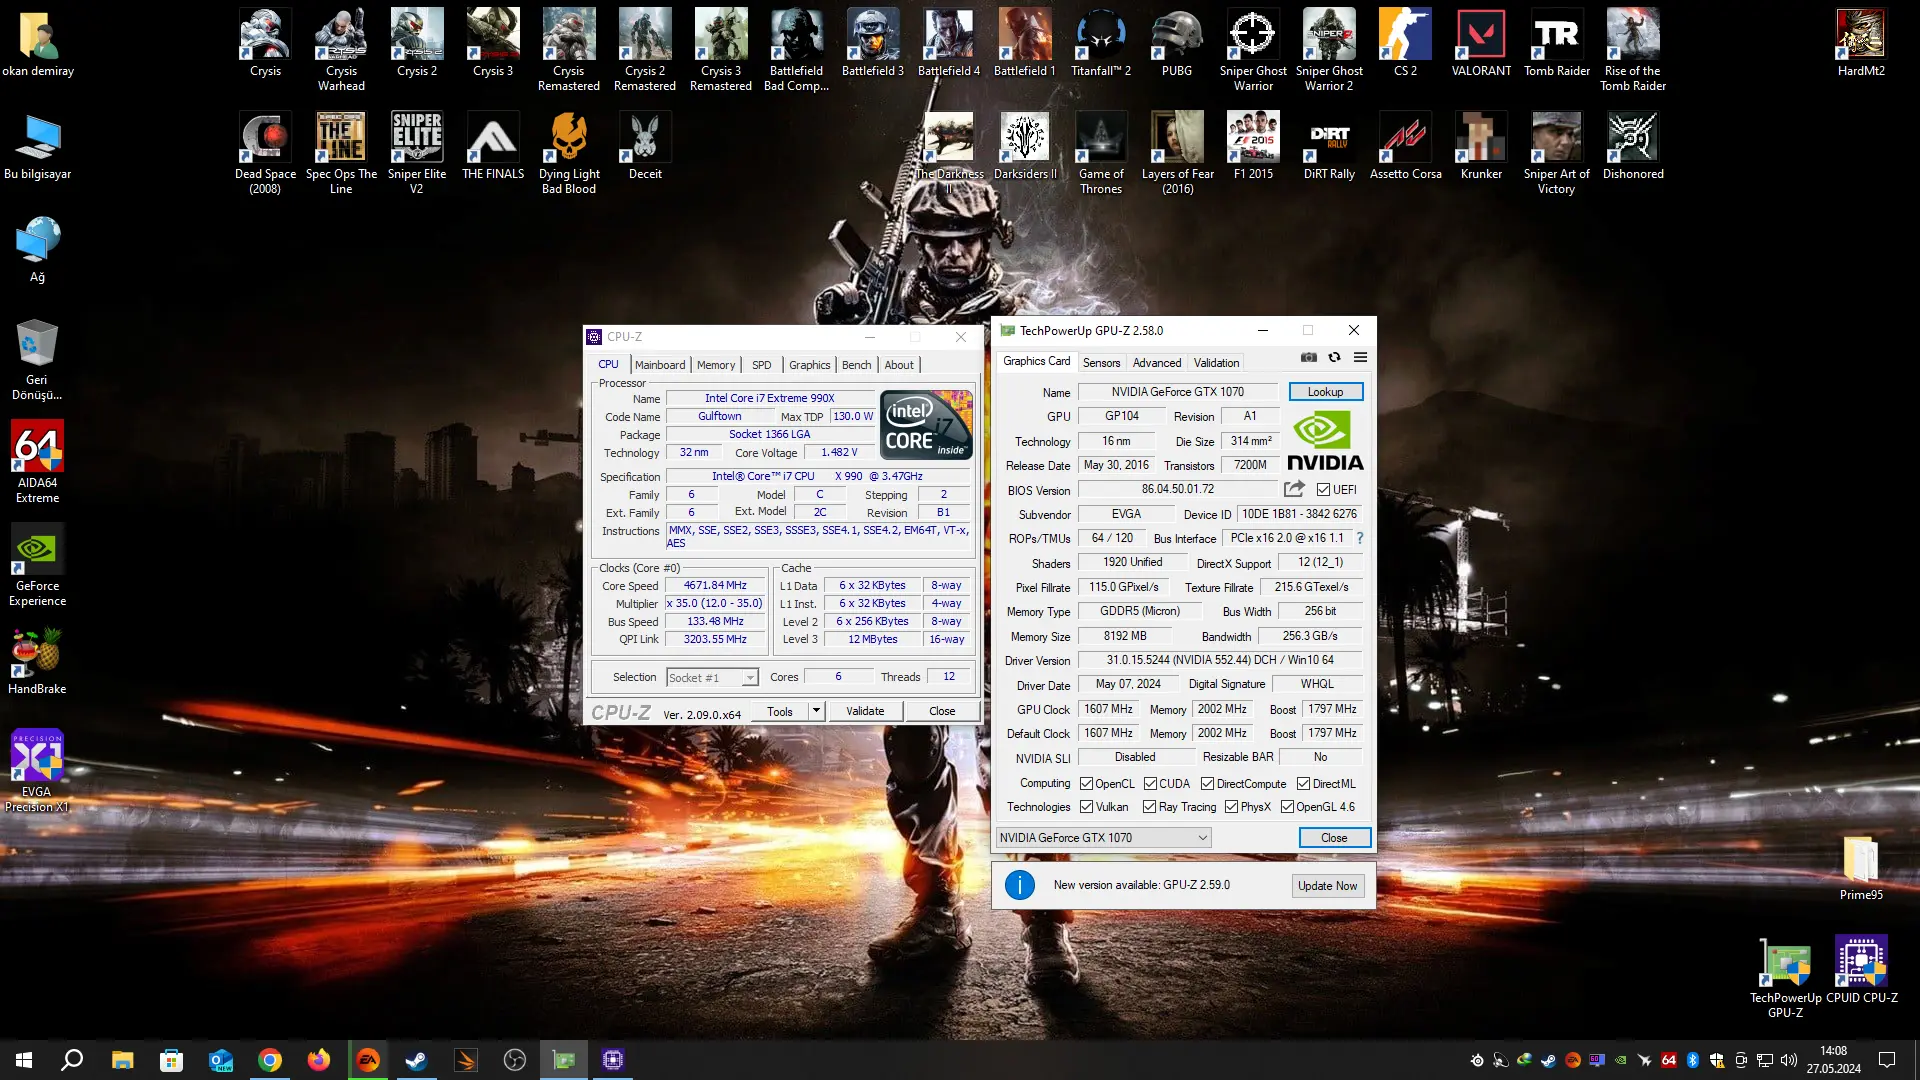Open the About tab in CPU-Z
Viewport: 1920px width, 1080px height.
(x=899, y=365)
